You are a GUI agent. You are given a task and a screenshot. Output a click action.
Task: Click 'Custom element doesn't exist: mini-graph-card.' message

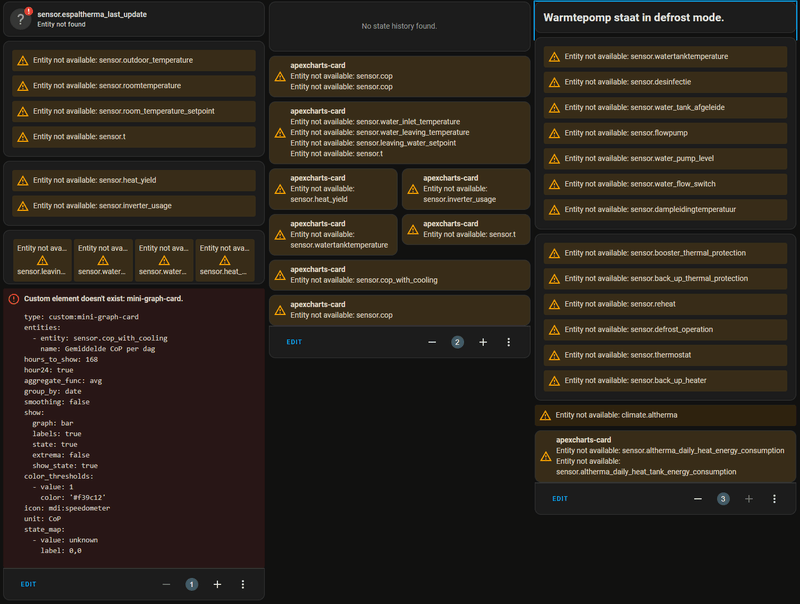point(104,299)
